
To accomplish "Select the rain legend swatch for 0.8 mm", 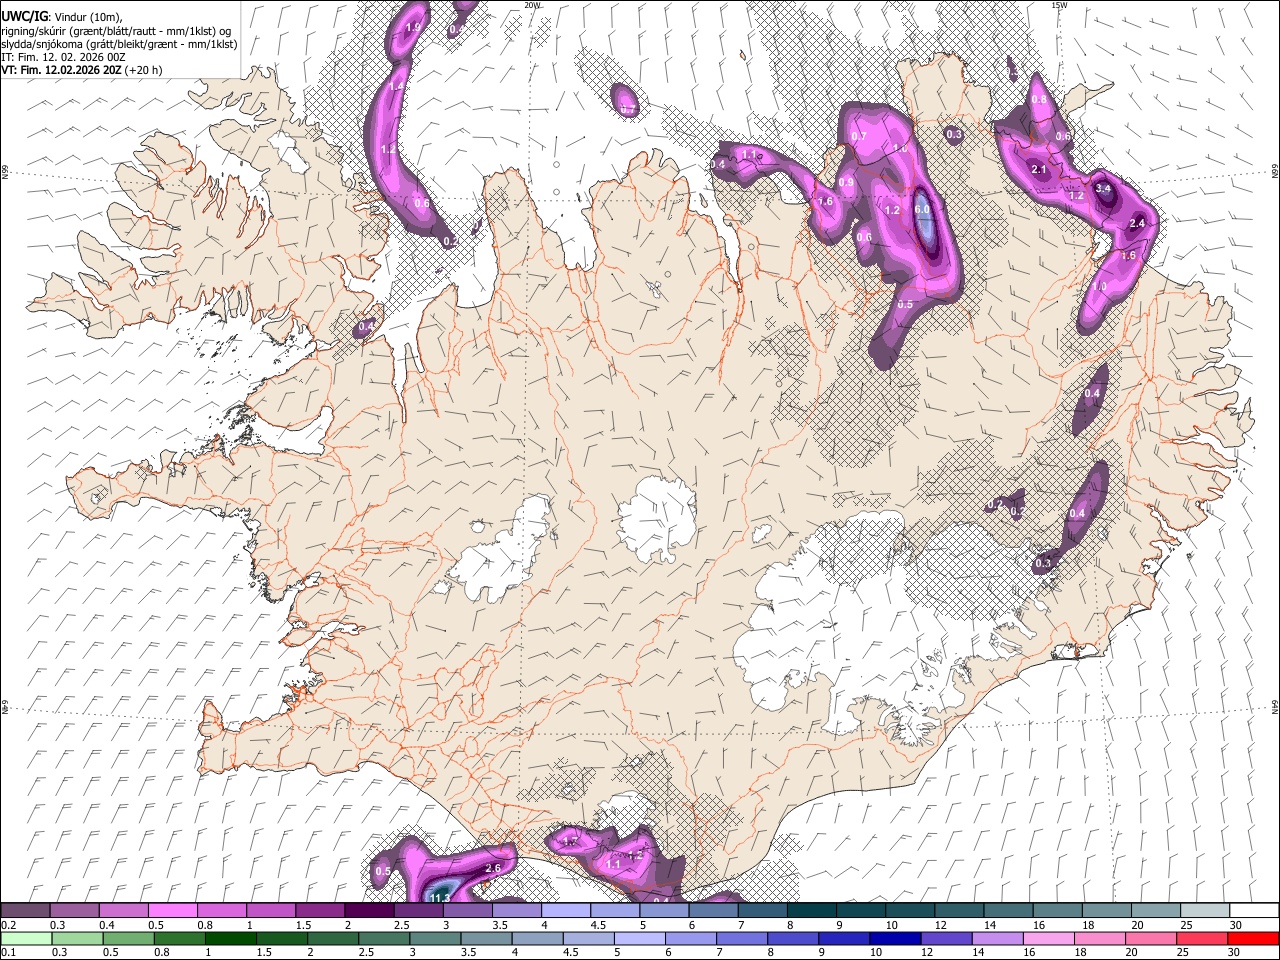I will pyautogui.click(x=179, y=939).
